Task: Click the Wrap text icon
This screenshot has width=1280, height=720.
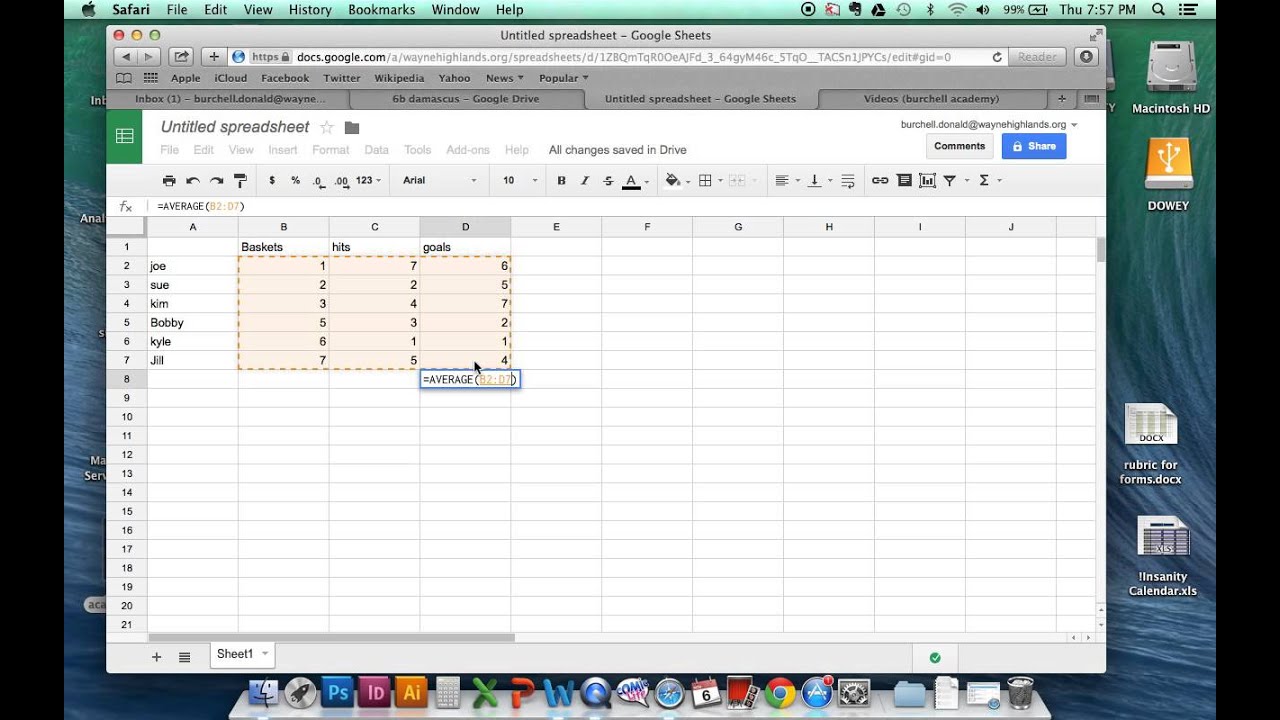Action: pos(848,181)
